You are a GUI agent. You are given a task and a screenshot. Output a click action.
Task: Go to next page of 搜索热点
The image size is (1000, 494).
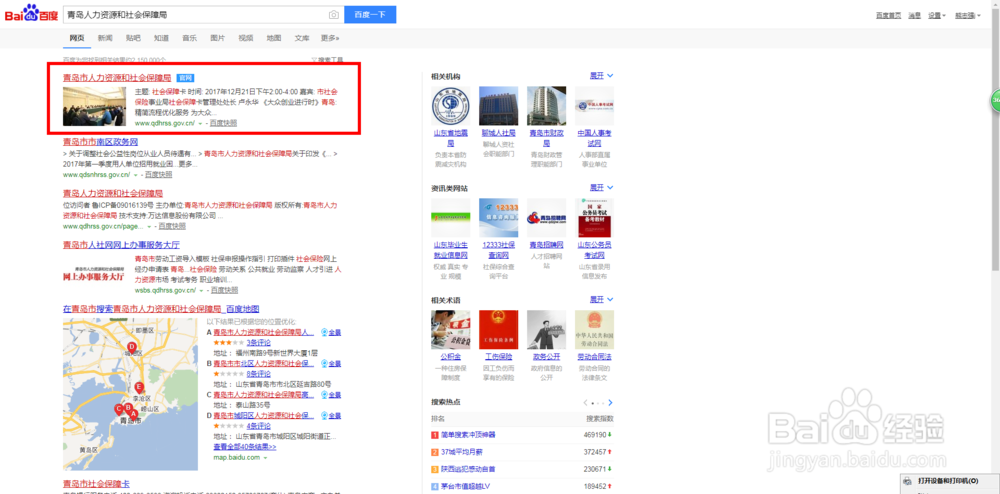point(610,403)
